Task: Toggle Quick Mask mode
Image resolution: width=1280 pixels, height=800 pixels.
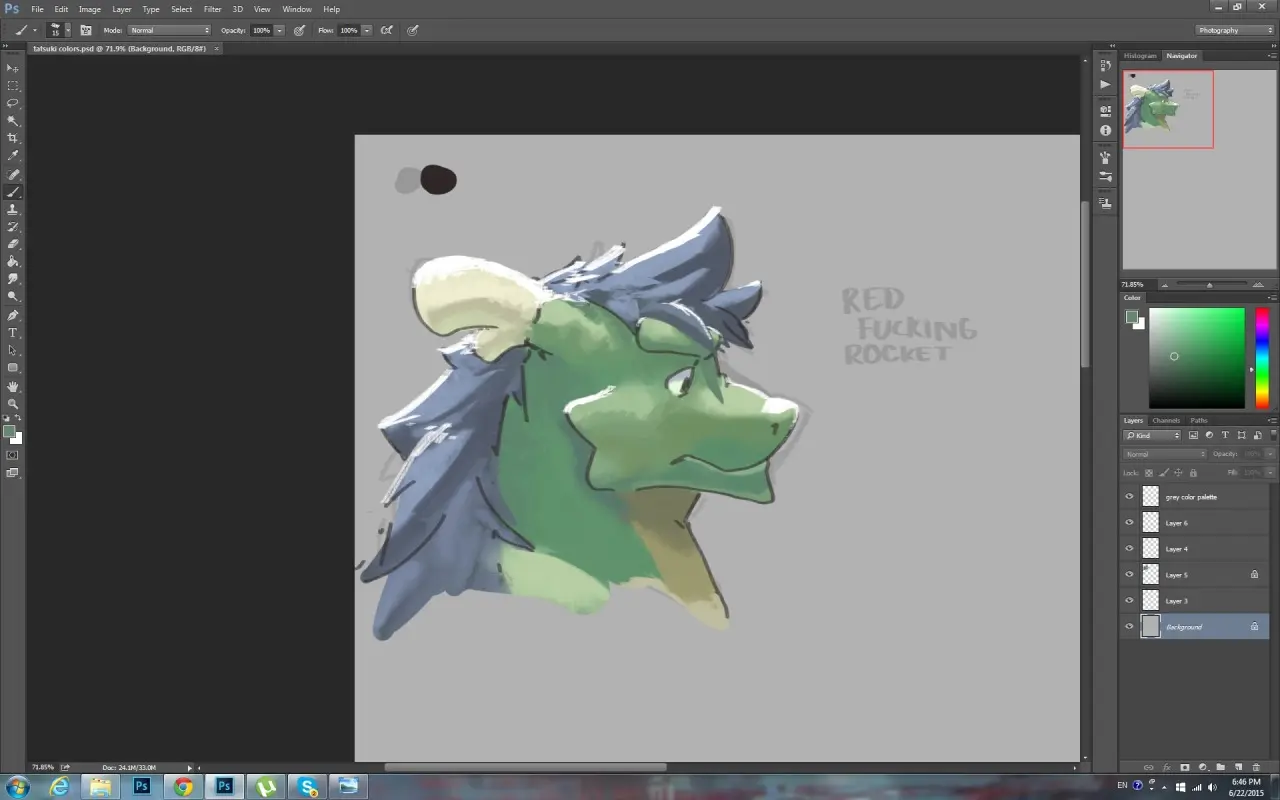Action: point(13,455)
